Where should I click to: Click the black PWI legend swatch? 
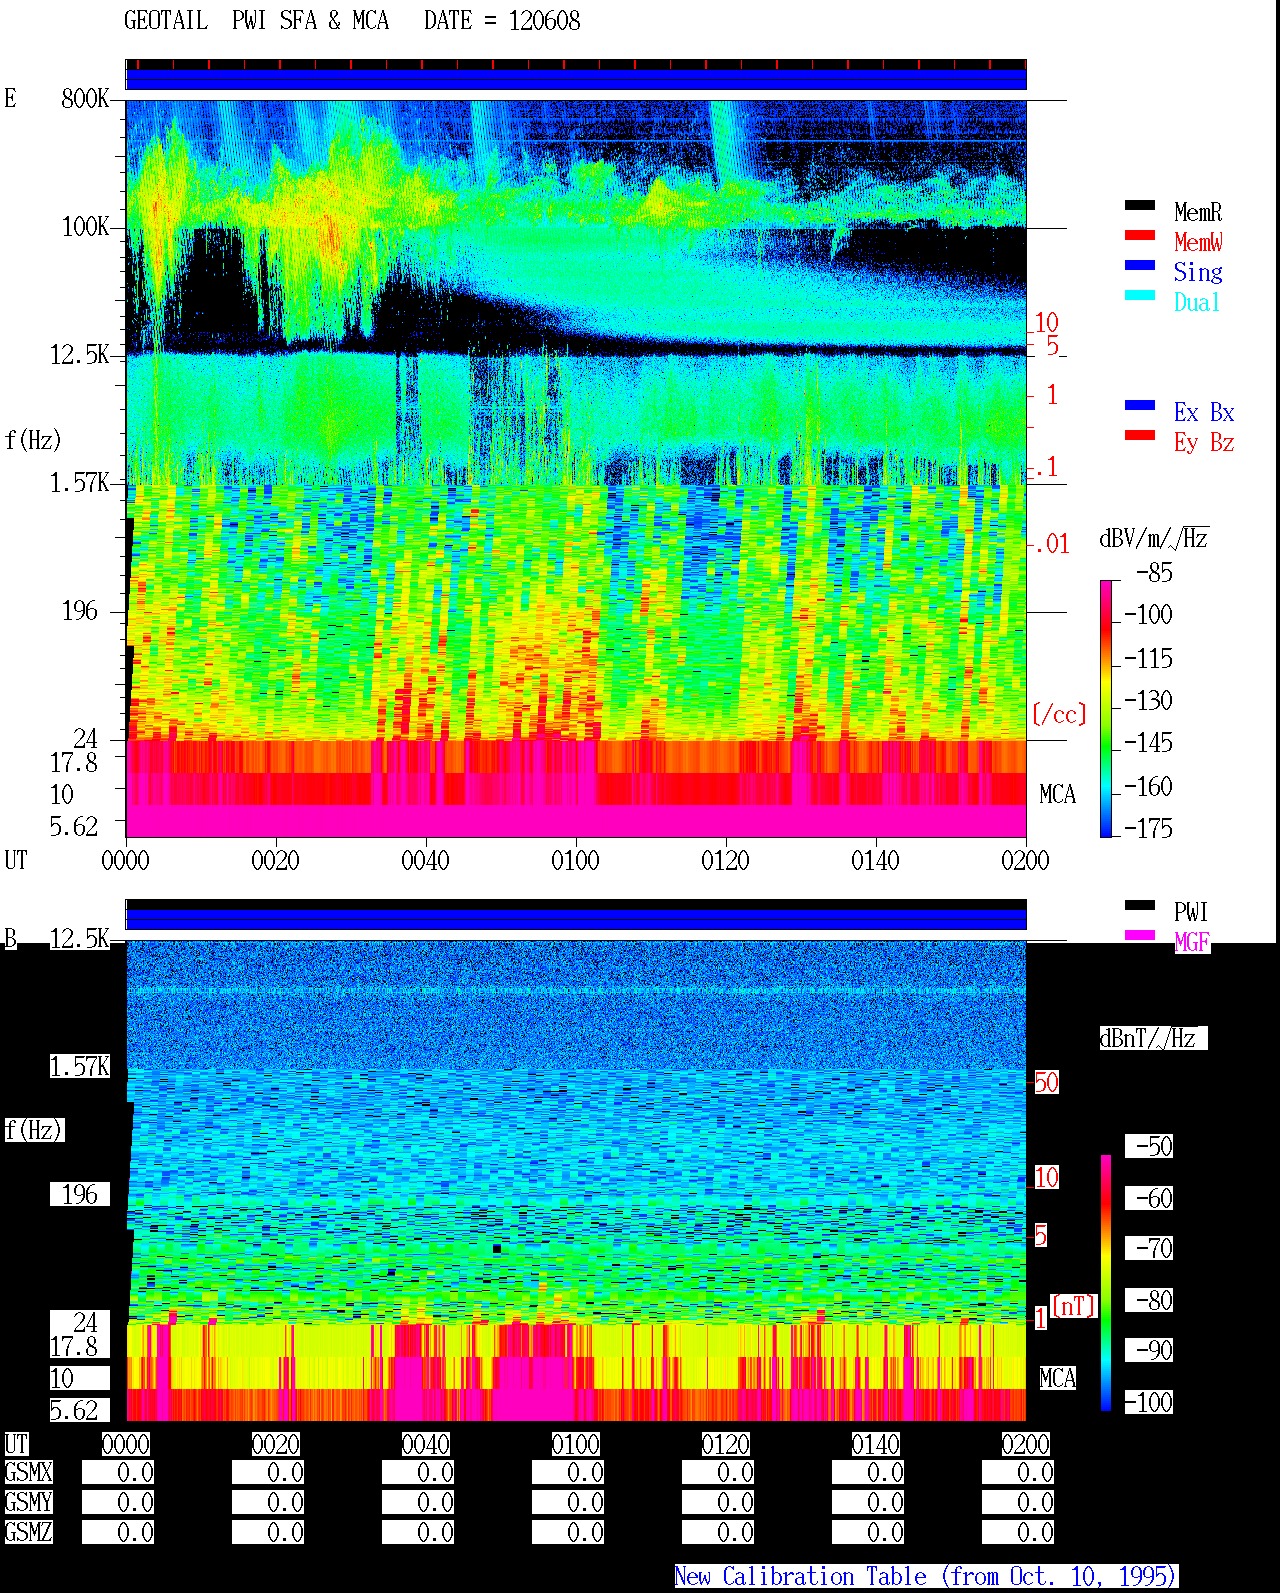point(1140,906)
